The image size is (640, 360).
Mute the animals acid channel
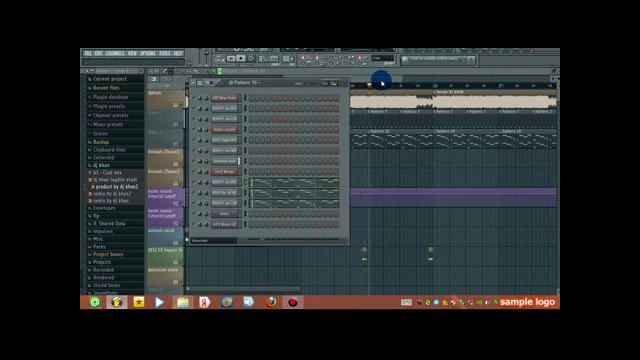[x=194, y=161]
